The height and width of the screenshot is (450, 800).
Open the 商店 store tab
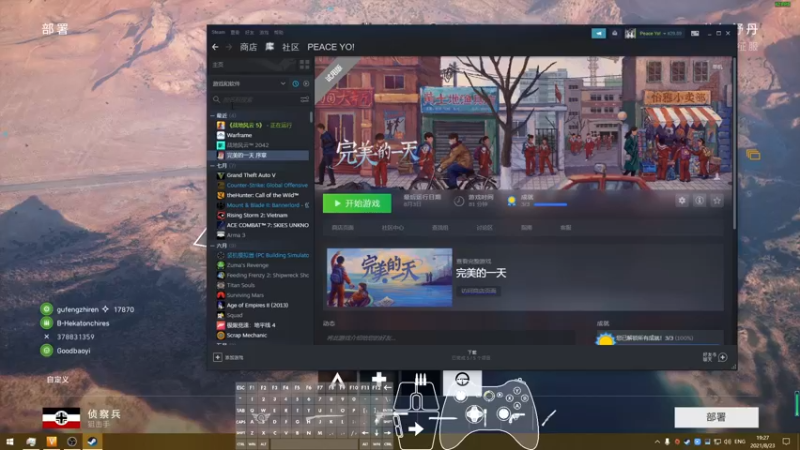pos(248,47)
